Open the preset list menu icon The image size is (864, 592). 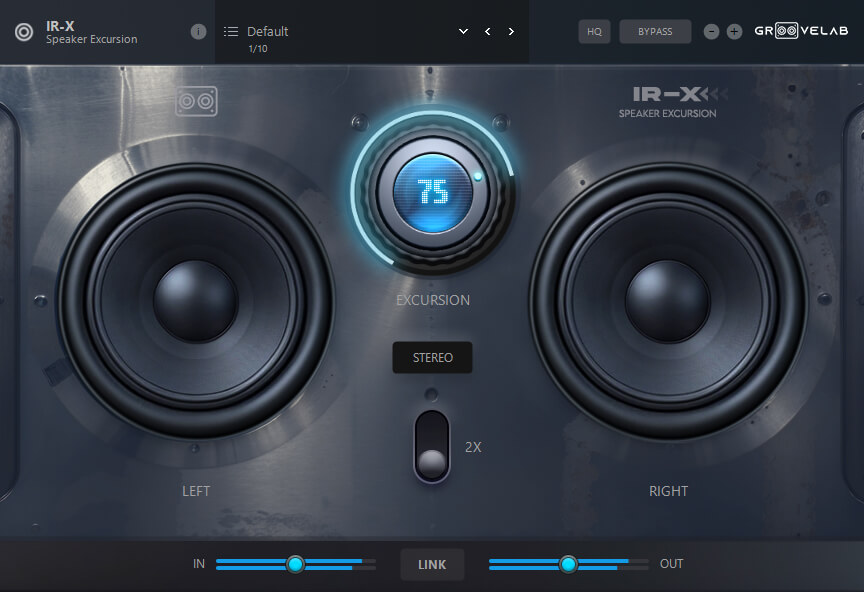click(x=231, y=32)
